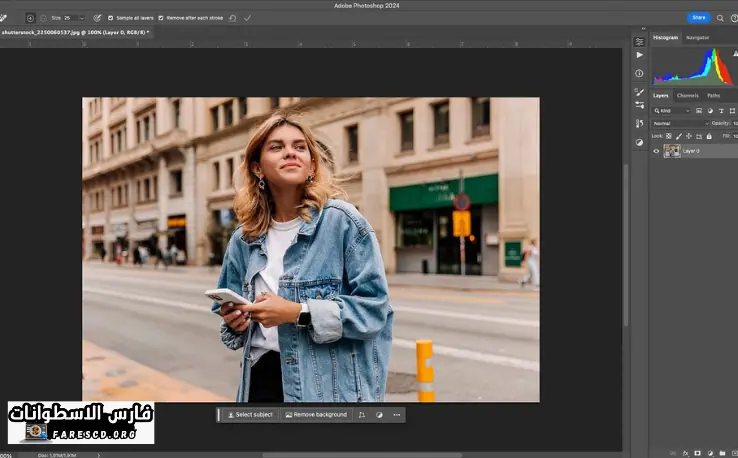The width and height of the screenshot is (738, 458).
Task: Switch to the Channels tab
Action: 688,95
